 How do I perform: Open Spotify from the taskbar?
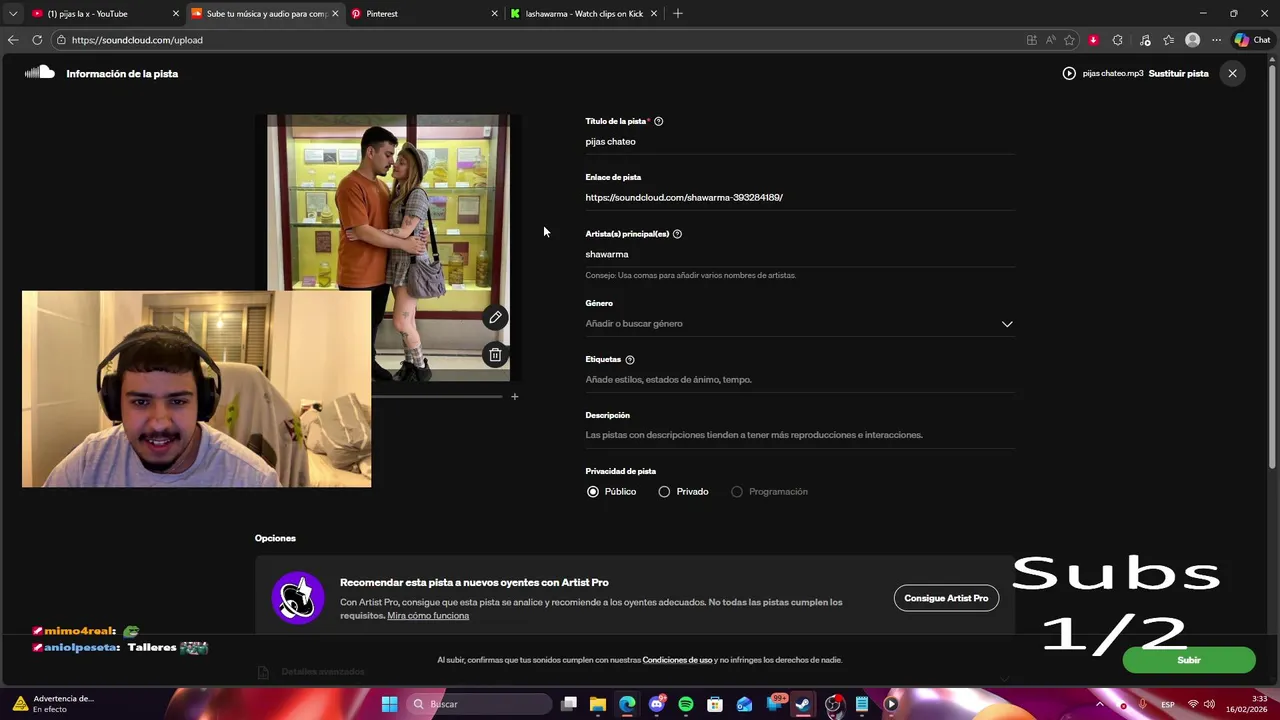[686, 704]
